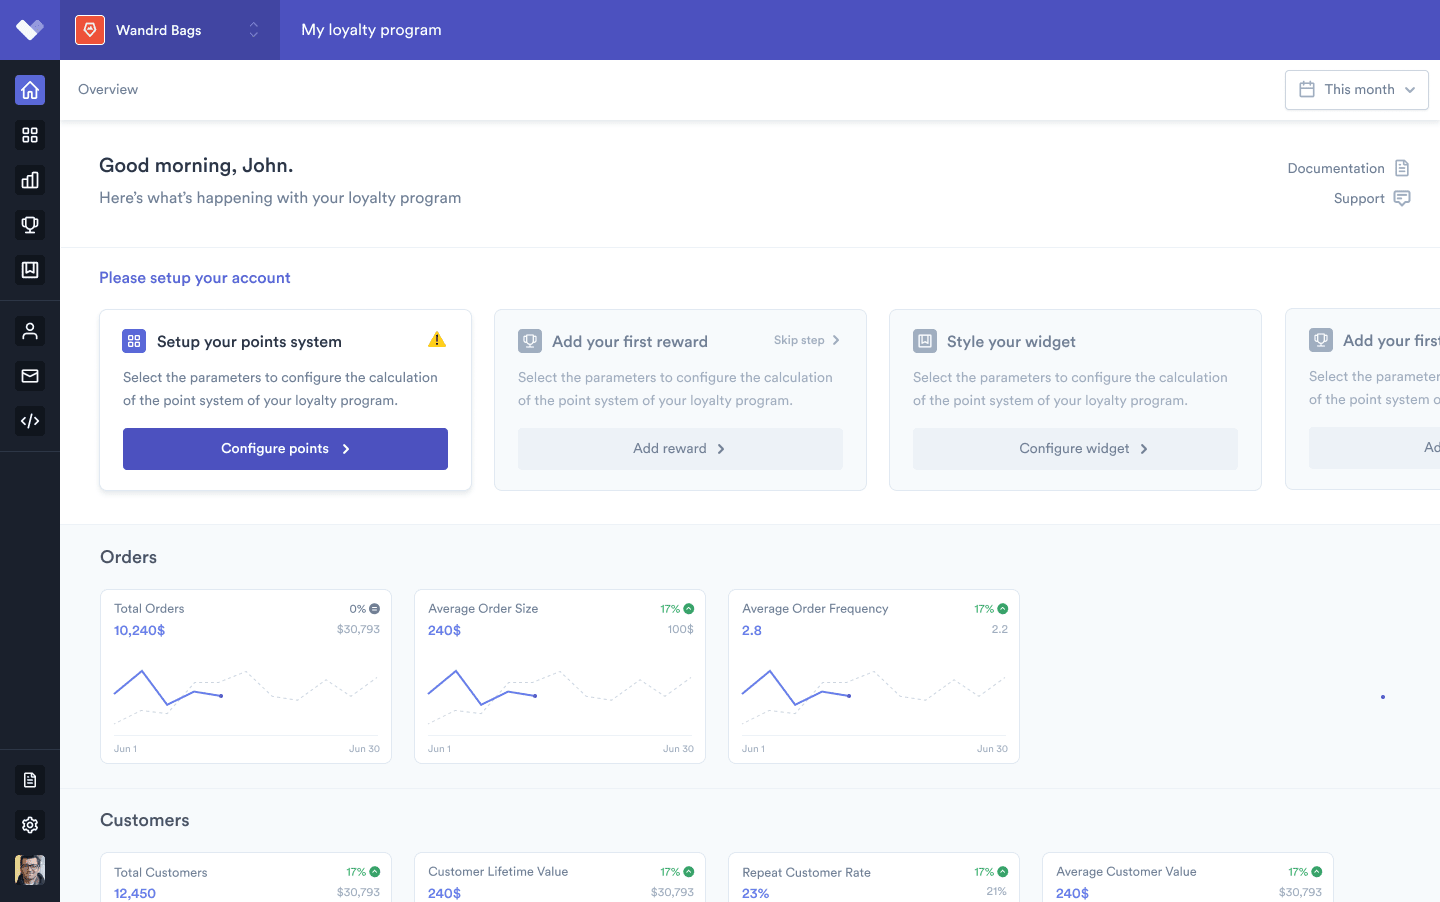Click the Support chat bubble icon
The height and width of the screenshot is (902, 1440).
[1402, 198]
